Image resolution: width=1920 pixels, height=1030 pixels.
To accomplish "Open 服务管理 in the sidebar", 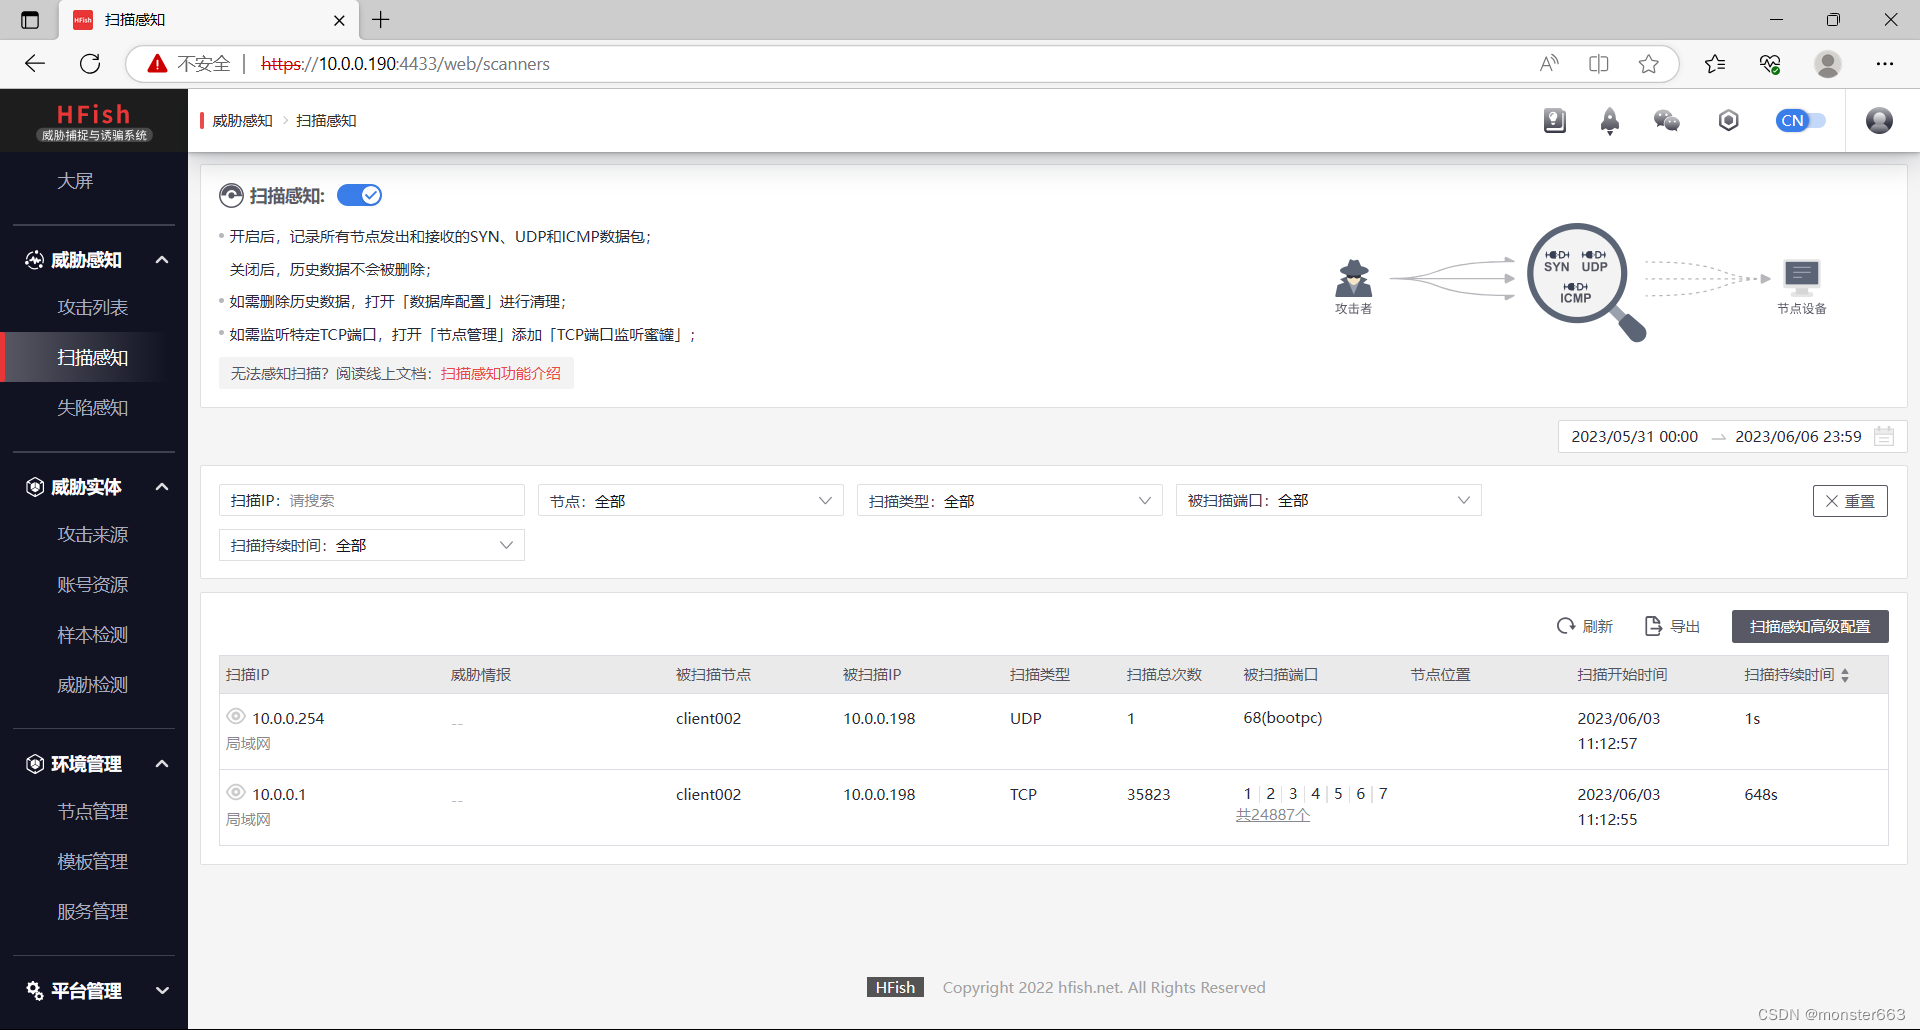I will pyautogui.click(x=93, y=911).
